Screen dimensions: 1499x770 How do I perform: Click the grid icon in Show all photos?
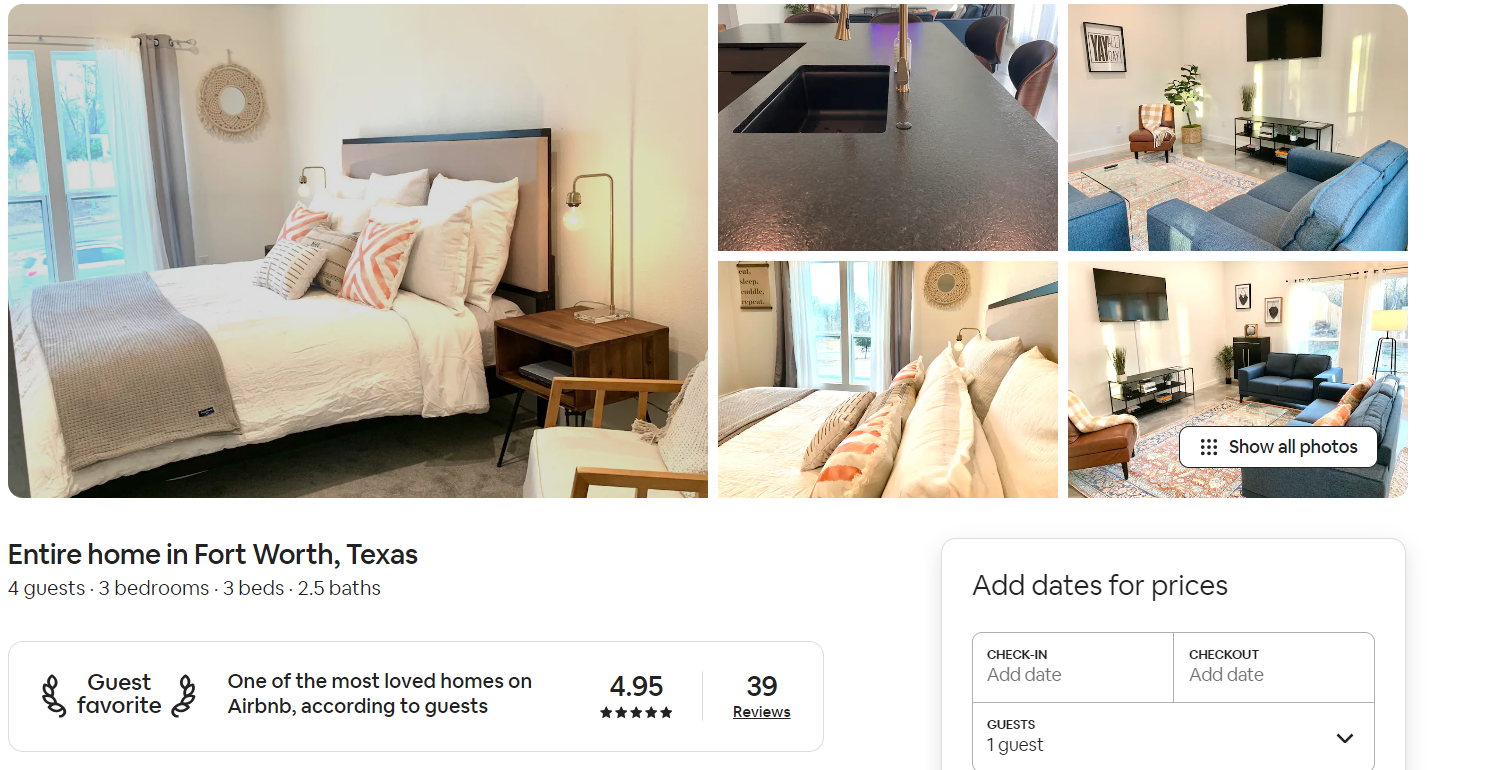pos(1208,447)
